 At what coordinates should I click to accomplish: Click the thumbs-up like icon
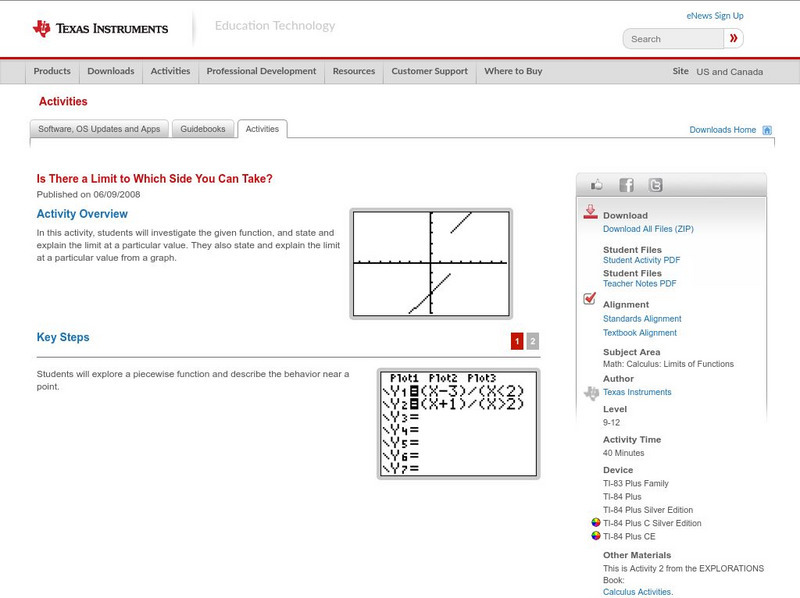[x=596, y=185]
